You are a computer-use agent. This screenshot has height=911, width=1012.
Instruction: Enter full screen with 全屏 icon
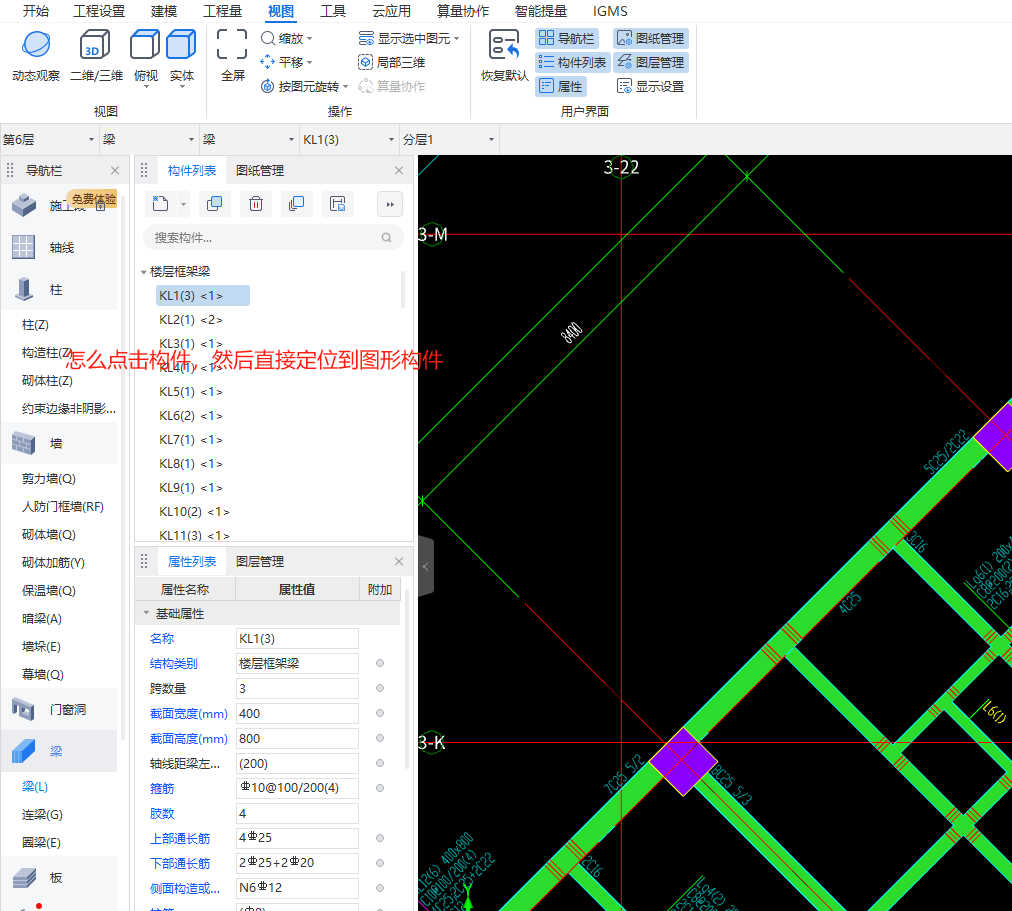coord(232,45)
